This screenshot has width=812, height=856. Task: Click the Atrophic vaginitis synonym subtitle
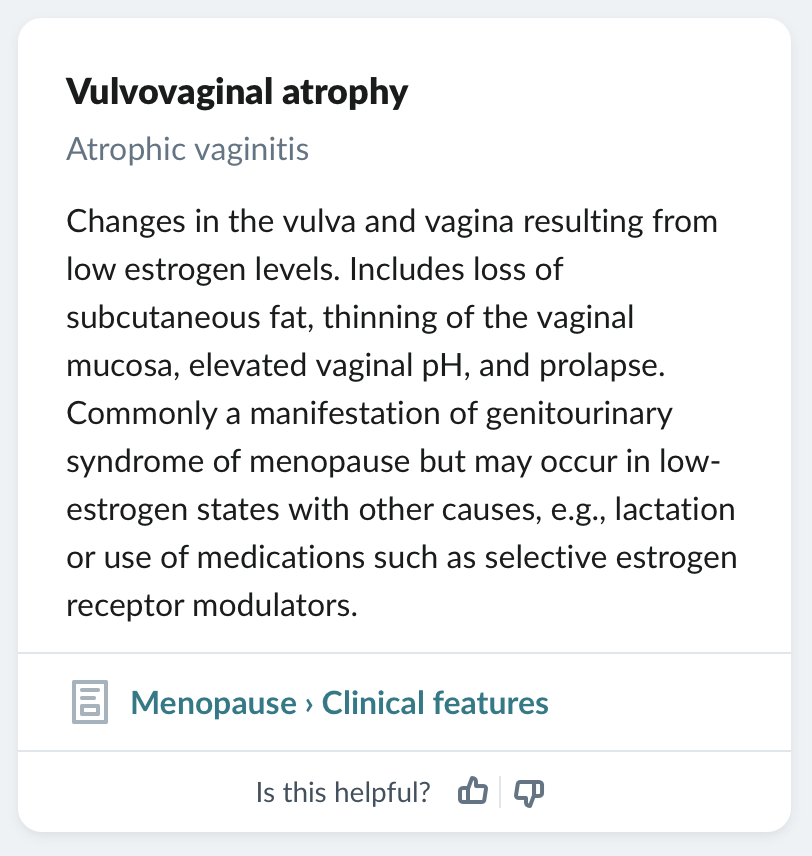tap(187, 149)
